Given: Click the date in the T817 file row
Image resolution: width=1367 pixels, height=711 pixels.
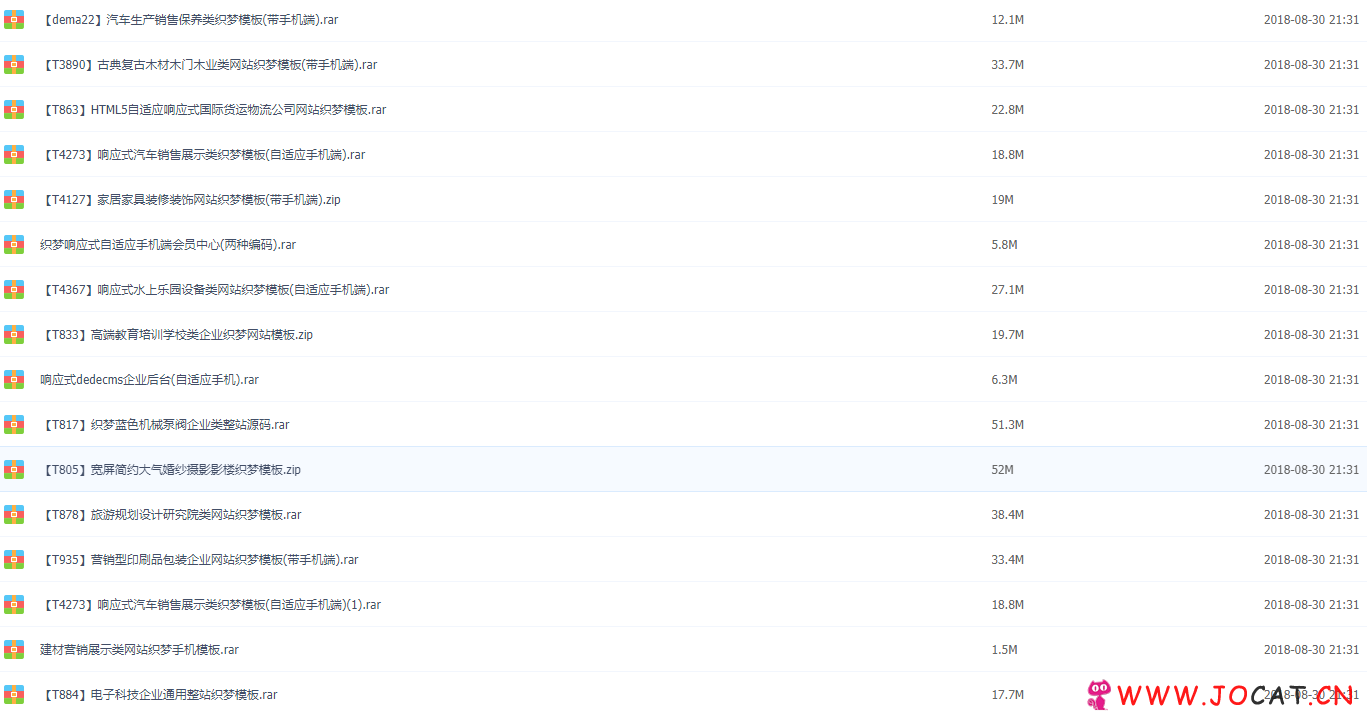Looking at the screenshot, I should (x=1311, y=425).
